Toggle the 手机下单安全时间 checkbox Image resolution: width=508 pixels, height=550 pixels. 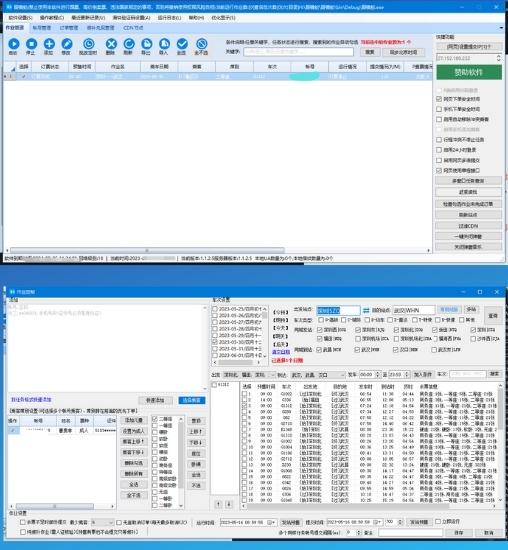pos(439,109)
